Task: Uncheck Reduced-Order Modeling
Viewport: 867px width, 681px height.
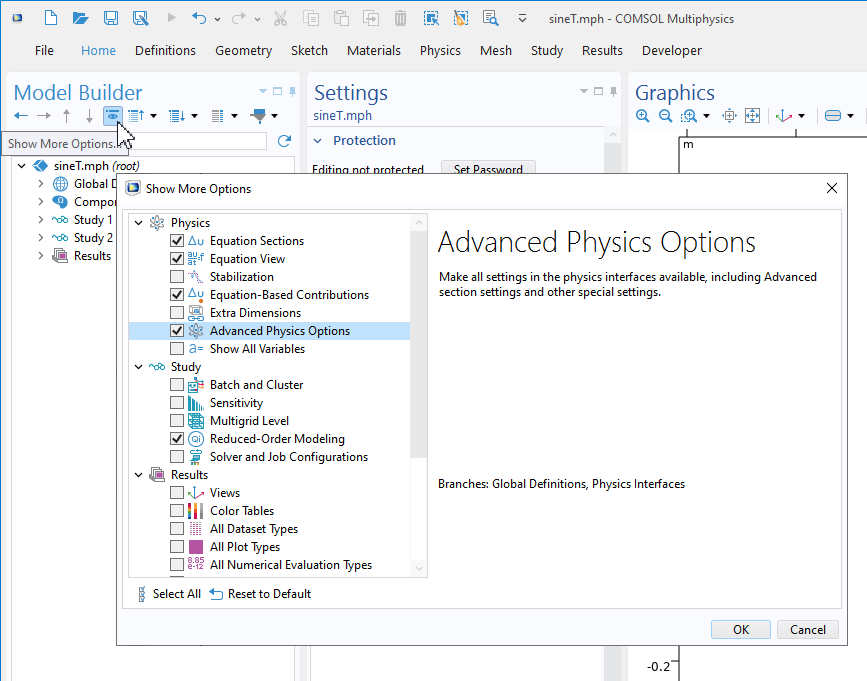Action: [x=177, y=439]
